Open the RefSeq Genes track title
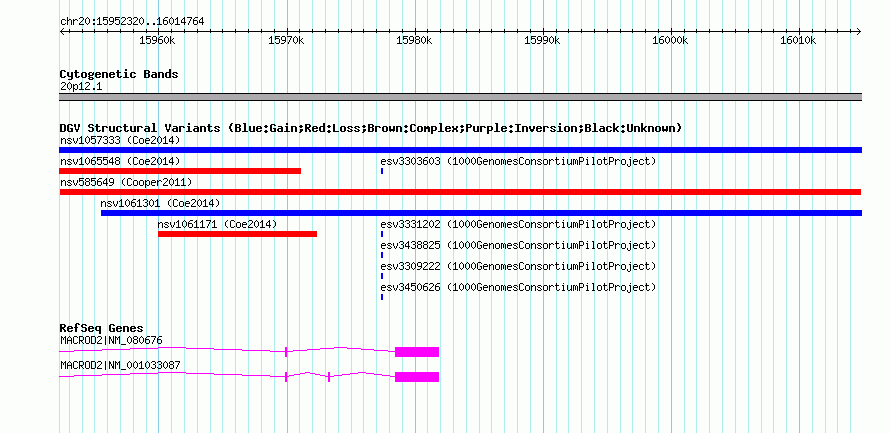 pos(102,329)
